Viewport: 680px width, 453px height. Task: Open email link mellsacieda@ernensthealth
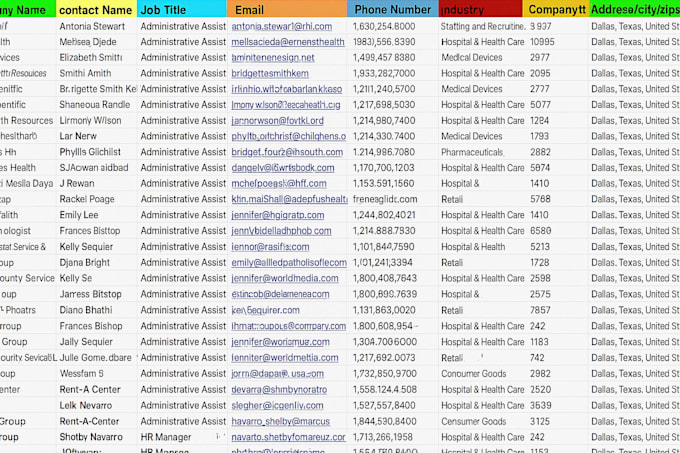click(x=288, y=42)
